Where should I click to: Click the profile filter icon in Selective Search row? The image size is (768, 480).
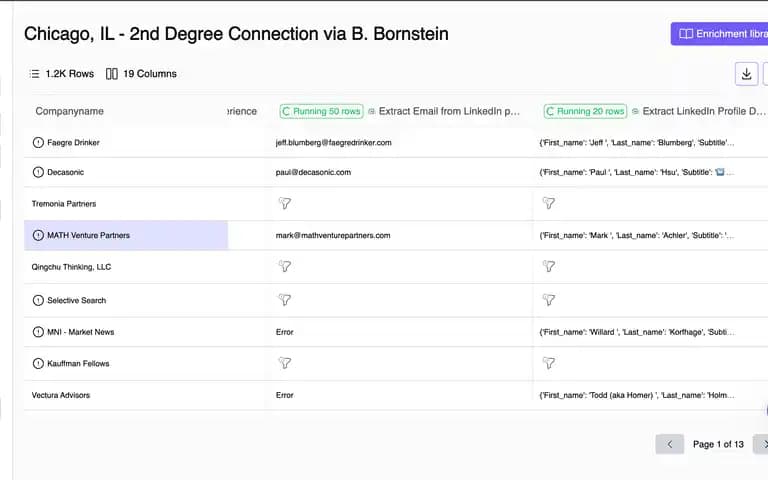(549, 300)
